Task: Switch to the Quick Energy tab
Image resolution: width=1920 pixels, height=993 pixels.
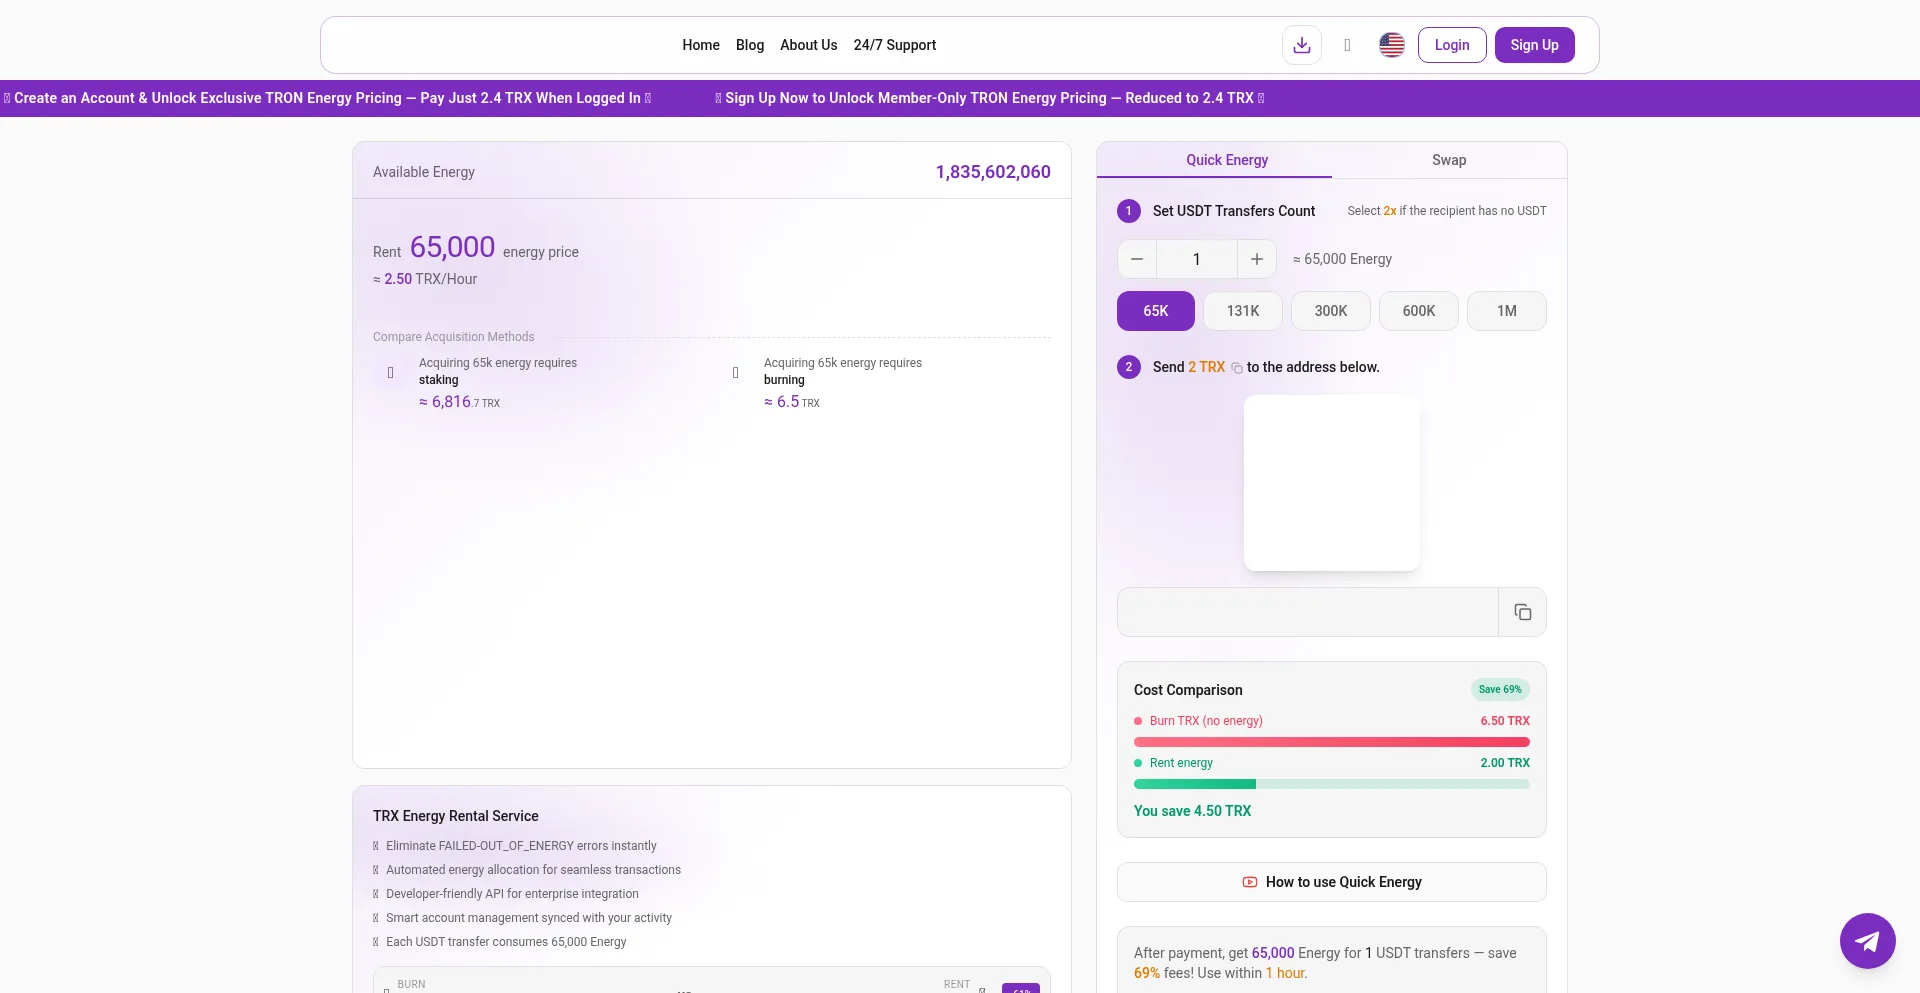Action: (x=1227, y=160)
